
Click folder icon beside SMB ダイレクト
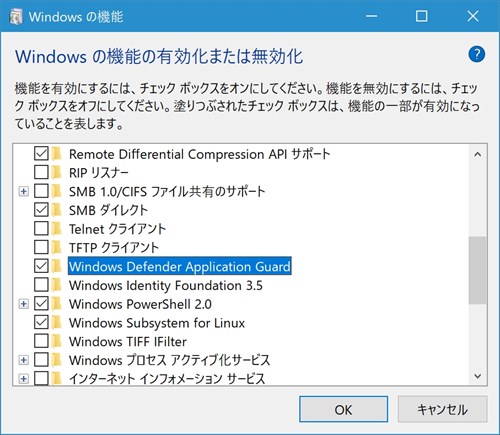(x=57, y=210)
